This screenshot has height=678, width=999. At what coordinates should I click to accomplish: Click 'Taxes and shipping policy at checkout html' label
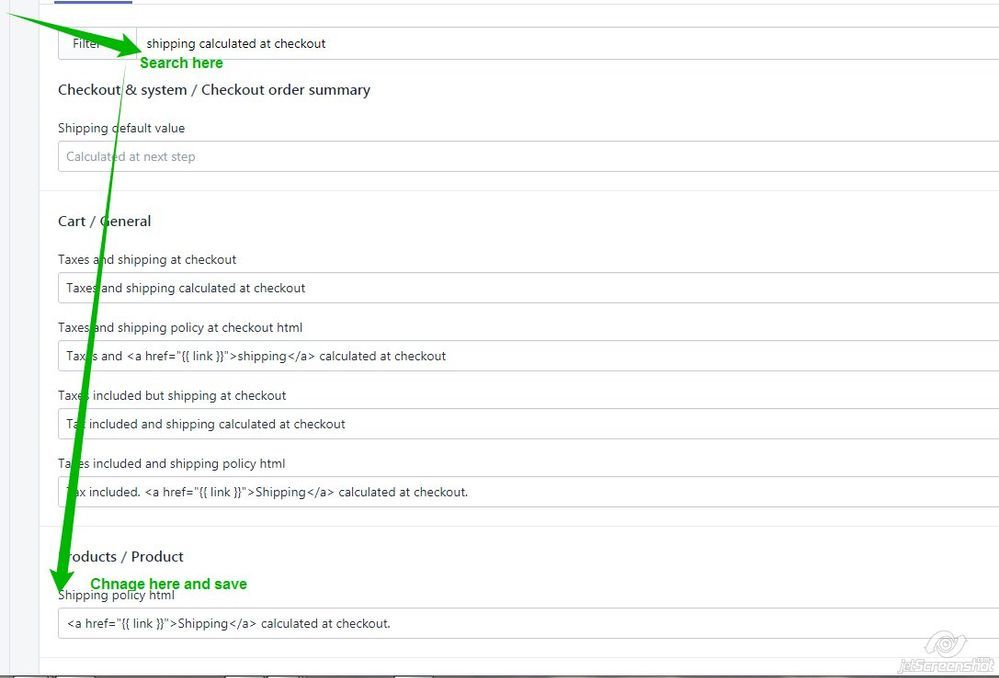[x=180, y=327]
